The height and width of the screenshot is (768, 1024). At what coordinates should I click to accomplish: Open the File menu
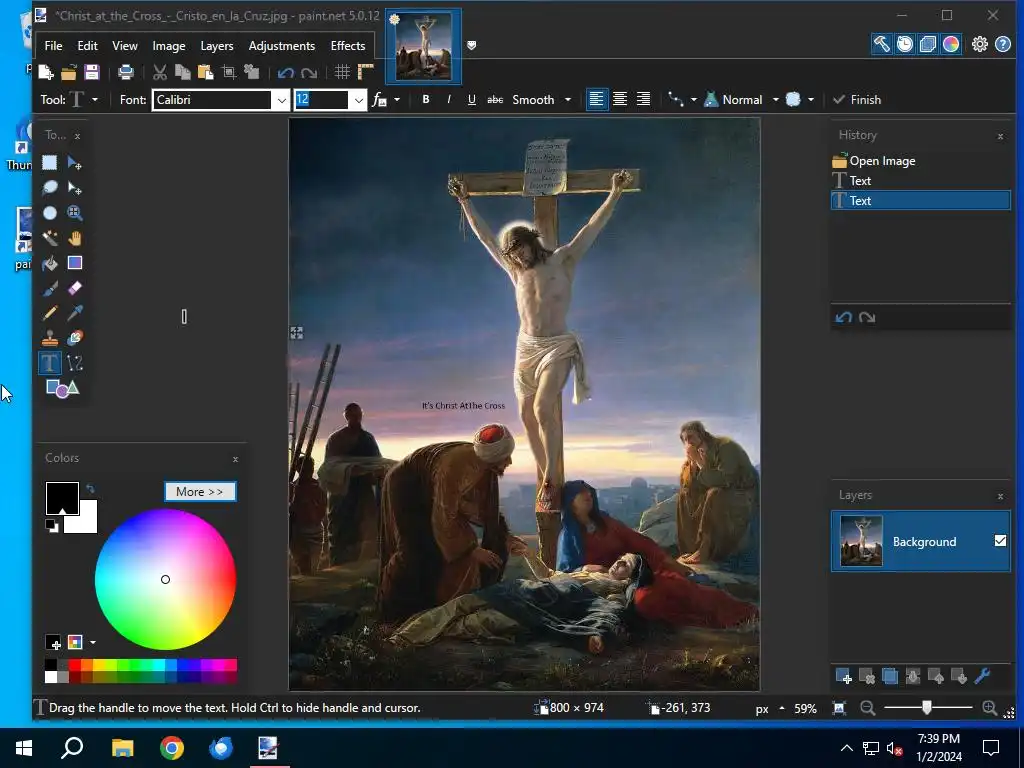pyautogui.click(x=53, y=46)
